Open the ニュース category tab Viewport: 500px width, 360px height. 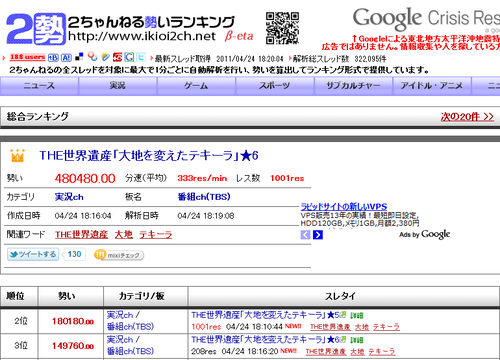[39, 86]
